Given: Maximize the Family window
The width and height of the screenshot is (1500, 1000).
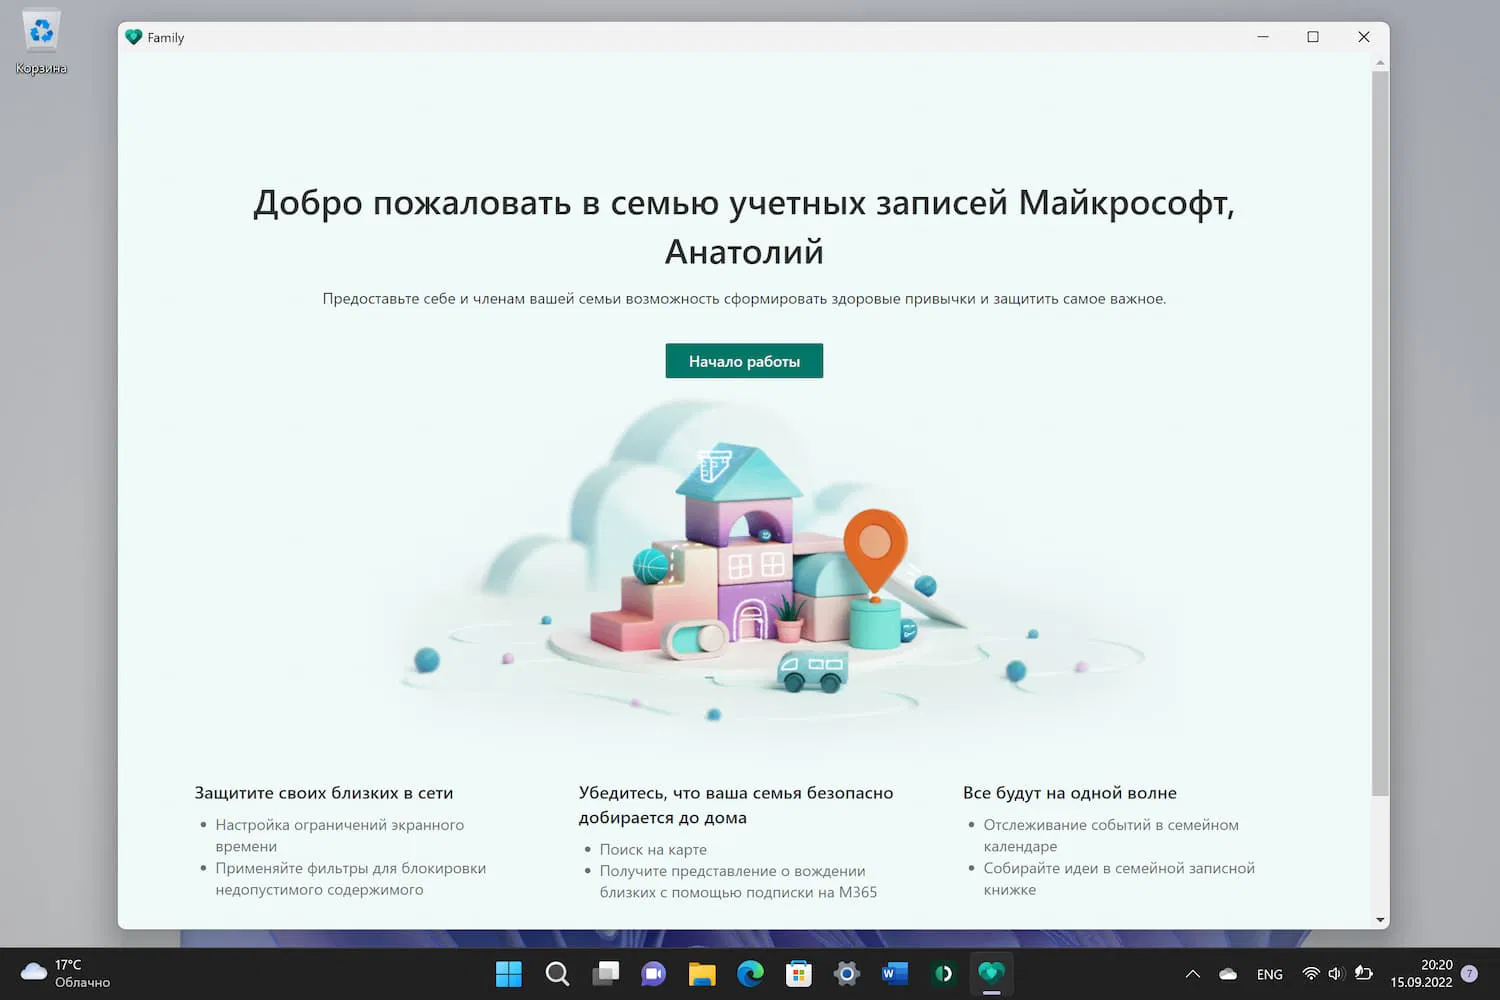Looking at the screenshot, I should [1313, 37].
